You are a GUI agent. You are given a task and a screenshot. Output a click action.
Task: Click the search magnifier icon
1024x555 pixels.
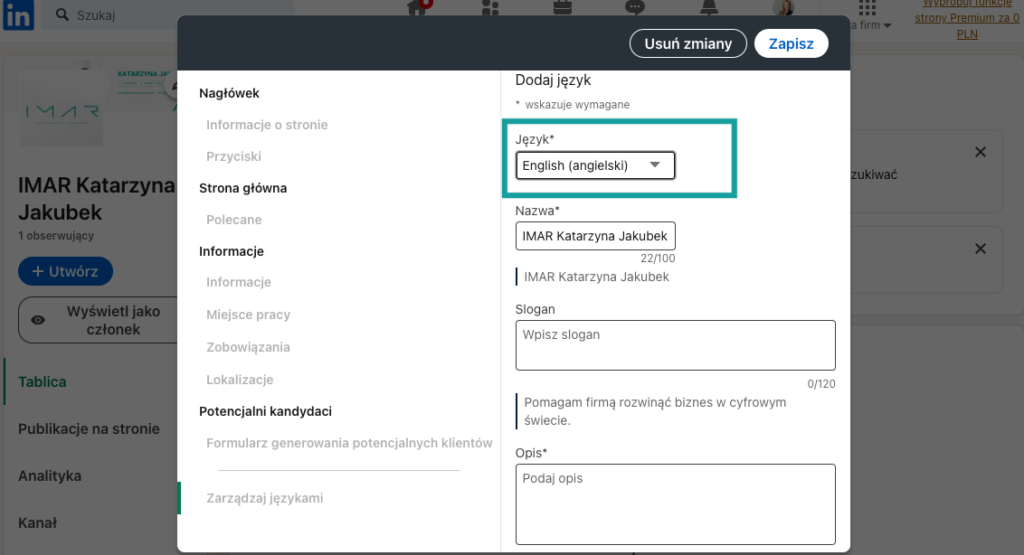(x=62, y=14)
